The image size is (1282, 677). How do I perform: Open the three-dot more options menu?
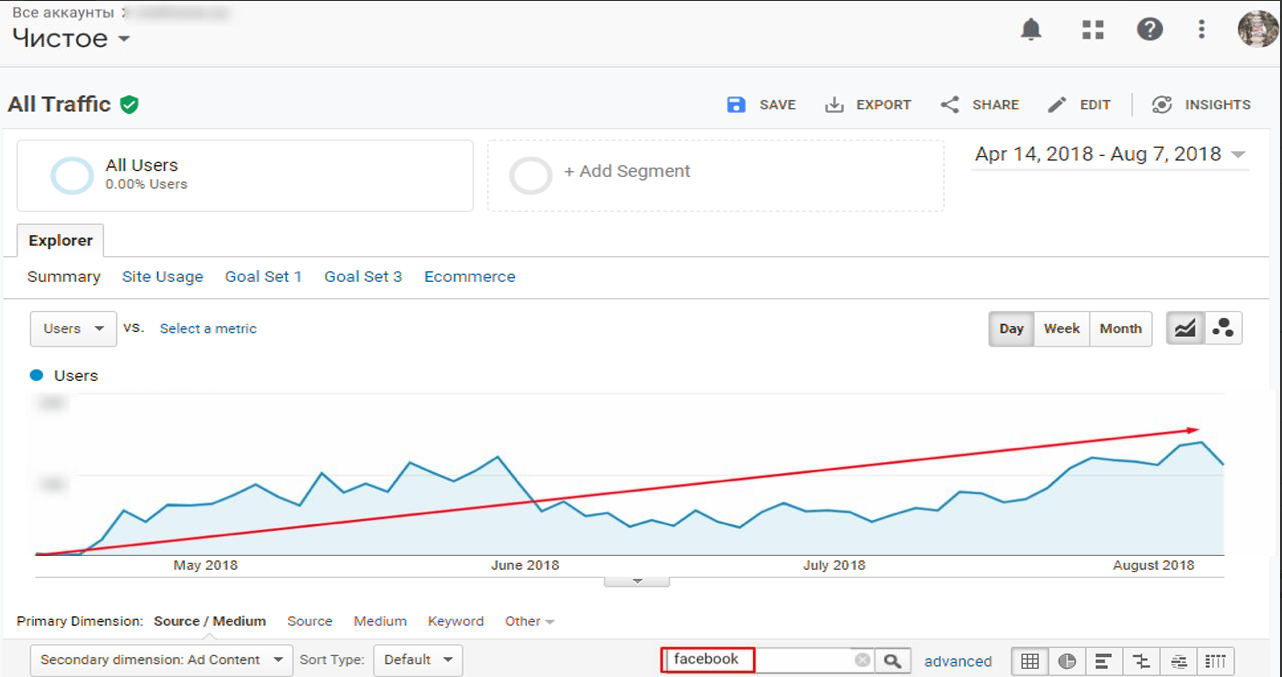(1202, 30)
